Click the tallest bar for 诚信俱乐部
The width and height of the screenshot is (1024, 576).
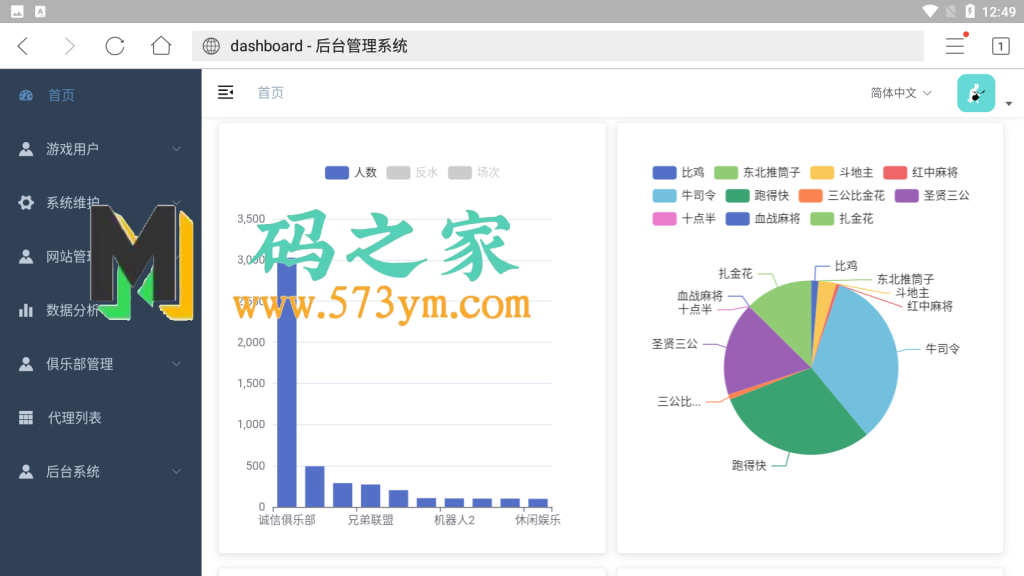[x=287, y=383]
